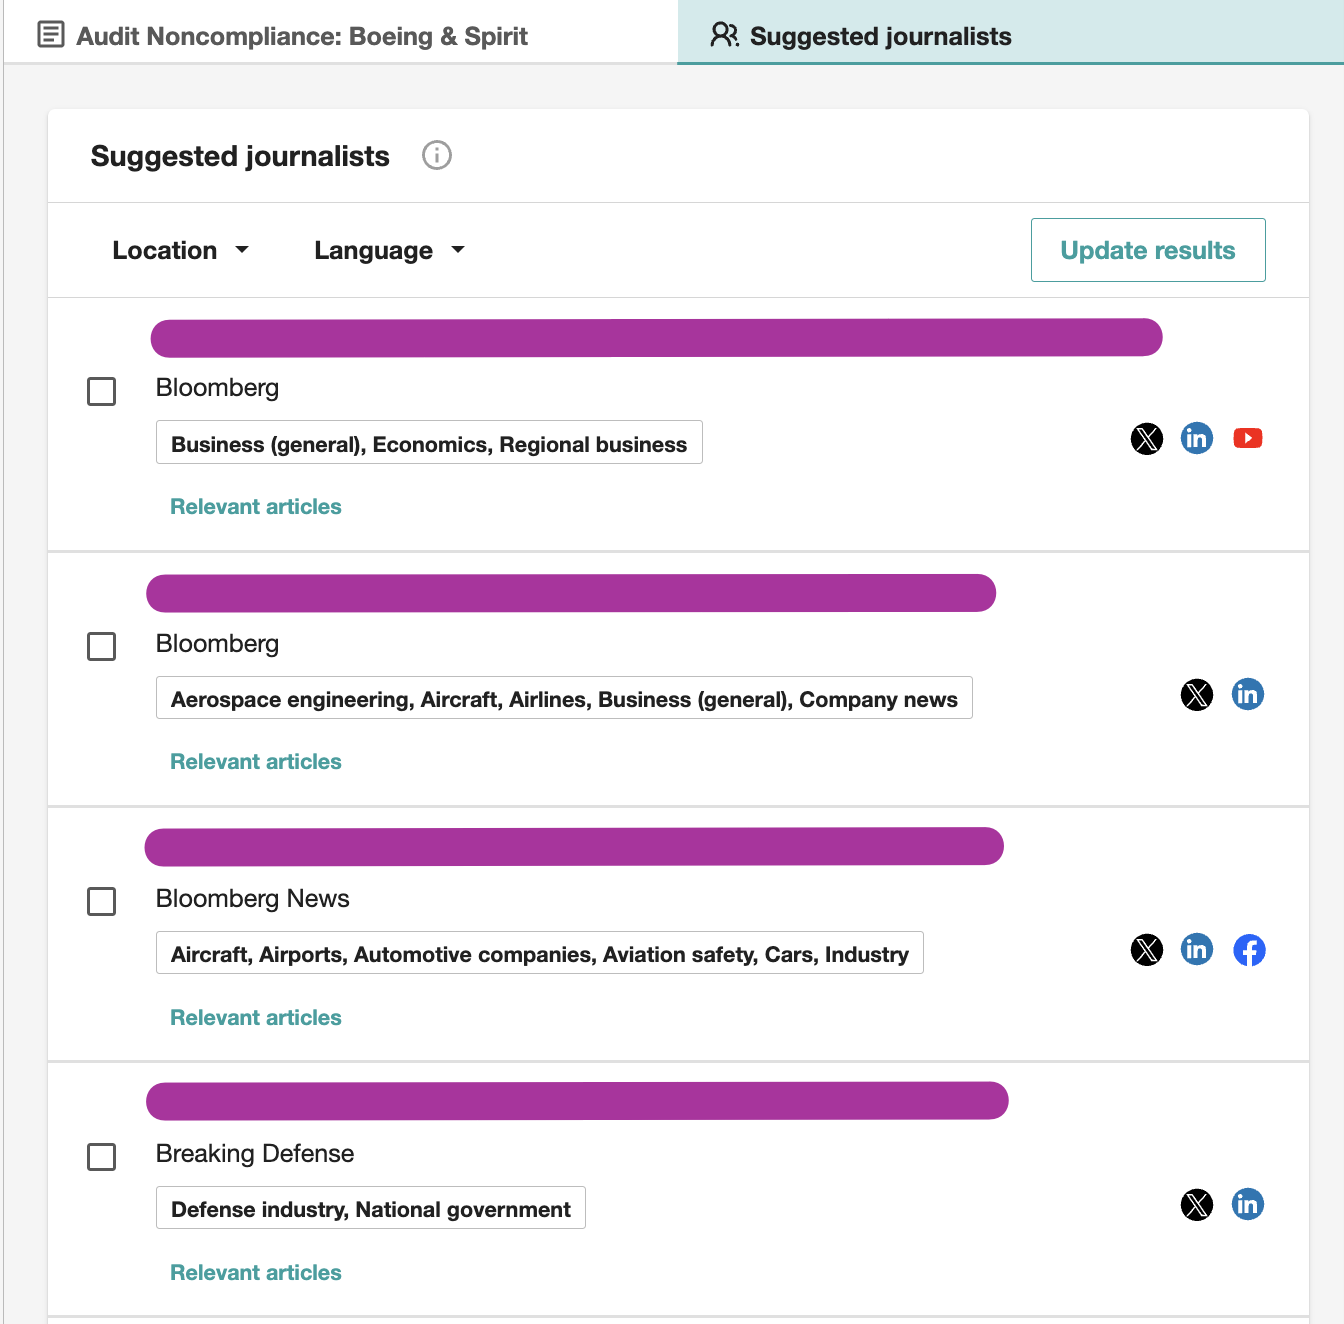Open X profile of first Bloomberg journalist
Image resolution: width=1344 pixels, height=1324 pixels.
point(1147,438)
